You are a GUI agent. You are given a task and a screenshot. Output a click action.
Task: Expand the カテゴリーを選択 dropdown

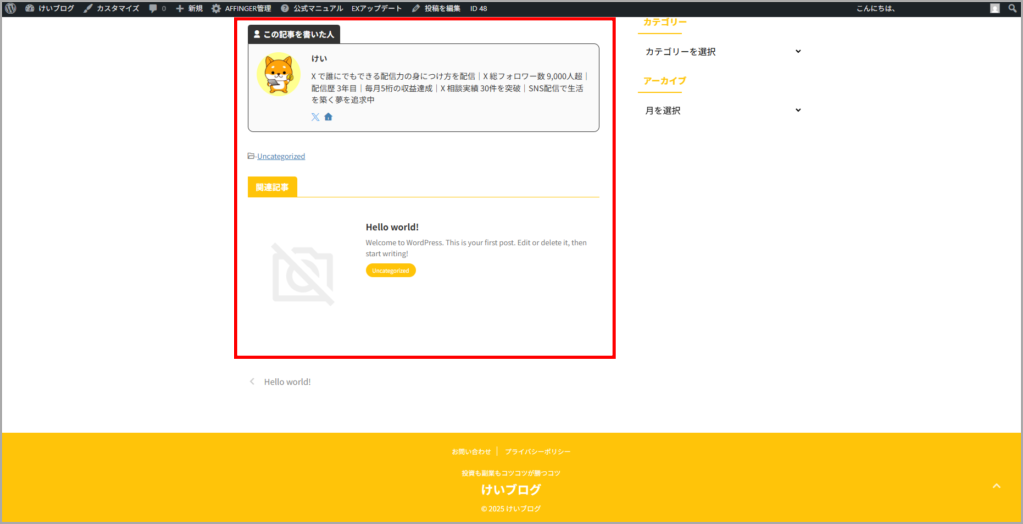click(722, 52)
